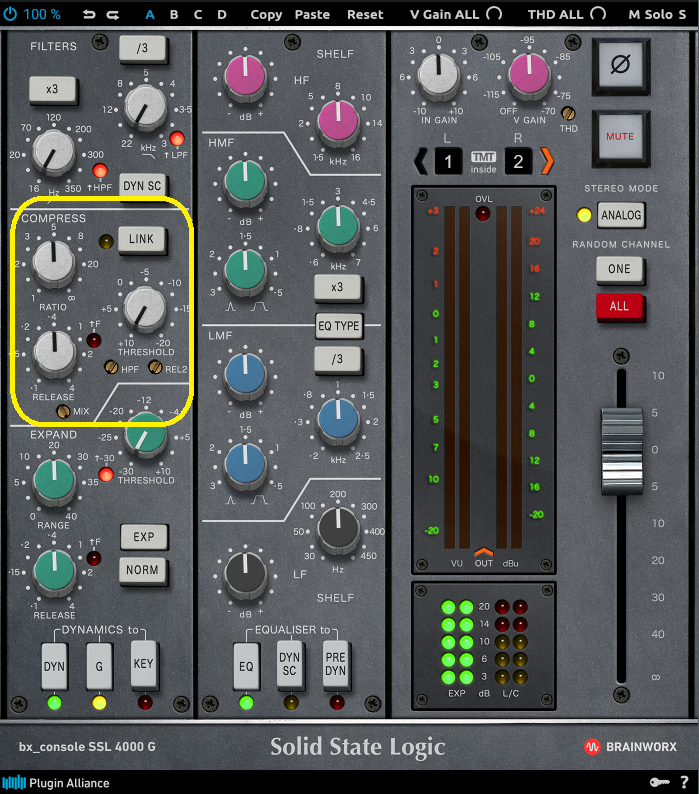
Task: Click the EQ TYPE button
Action: point(338,326)
